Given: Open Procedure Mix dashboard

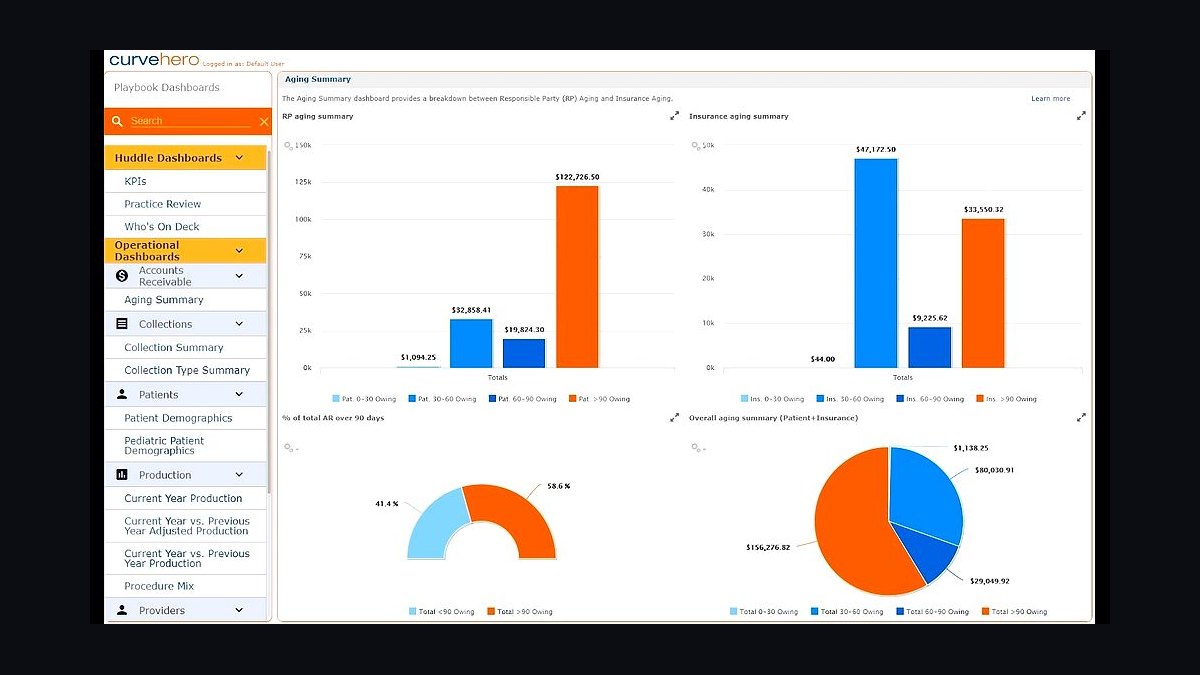Looking at the screenshot, I should [186, 586].
